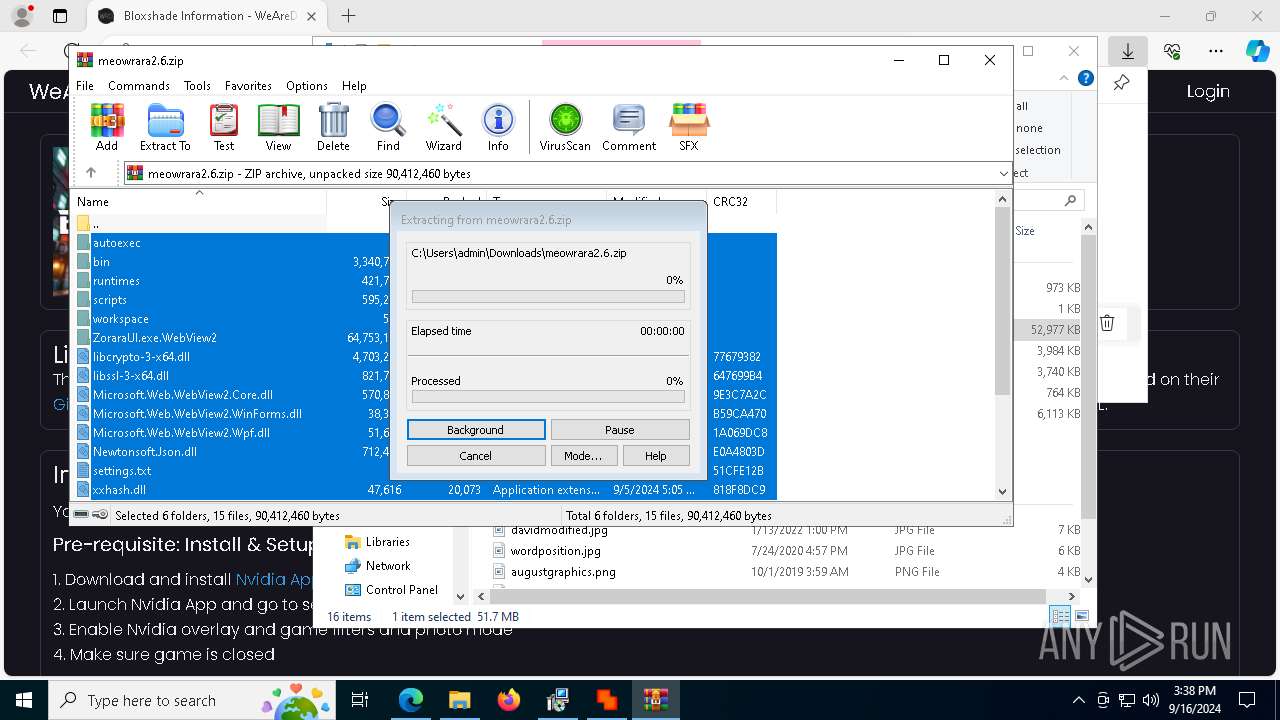Select settings.txt file
The width and height of the screenshot is (1280, 720).
tap(122, 471)
